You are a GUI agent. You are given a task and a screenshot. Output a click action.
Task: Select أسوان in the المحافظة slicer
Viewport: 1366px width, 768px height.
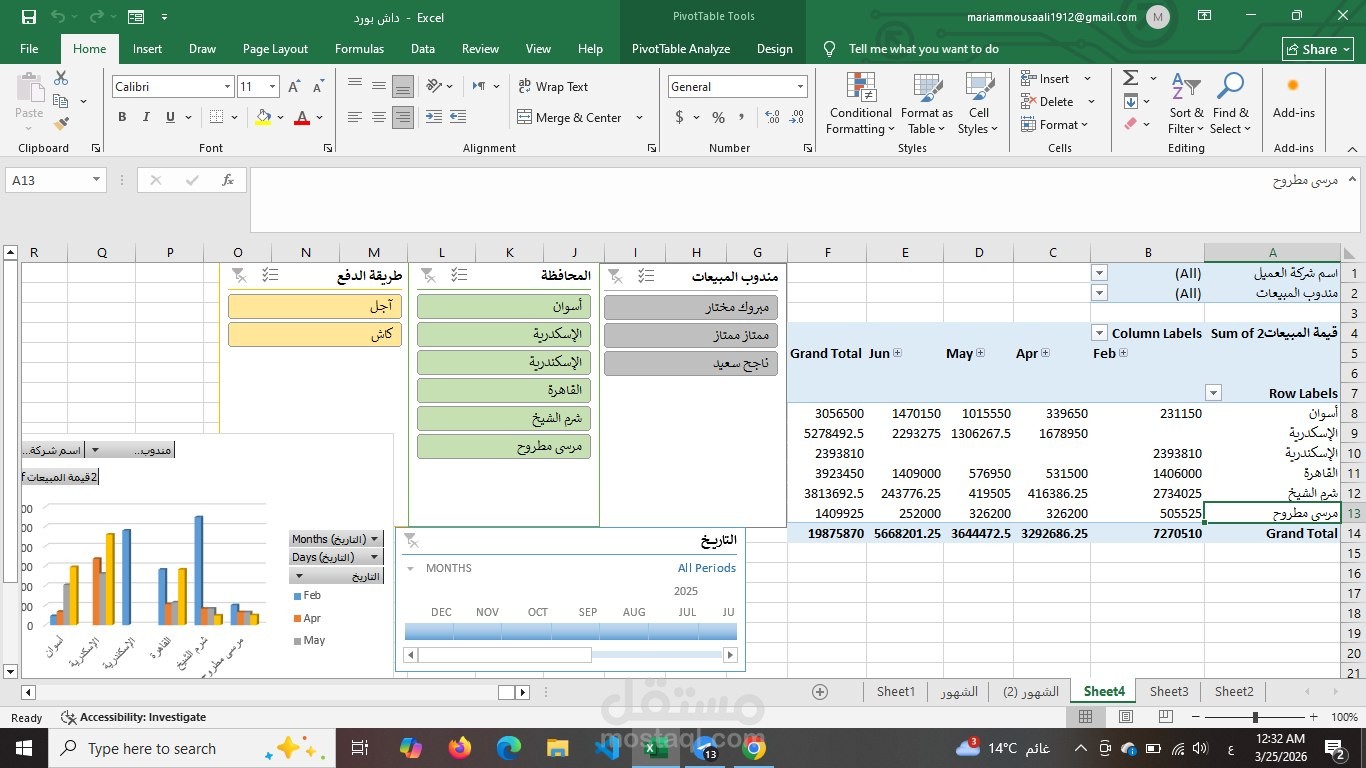[503, 306]
